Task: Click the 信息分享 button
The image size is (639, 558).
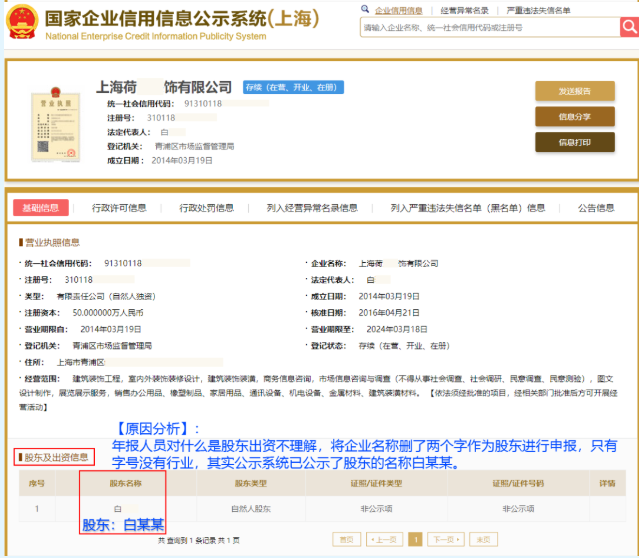Action: (x=575, y=117)
